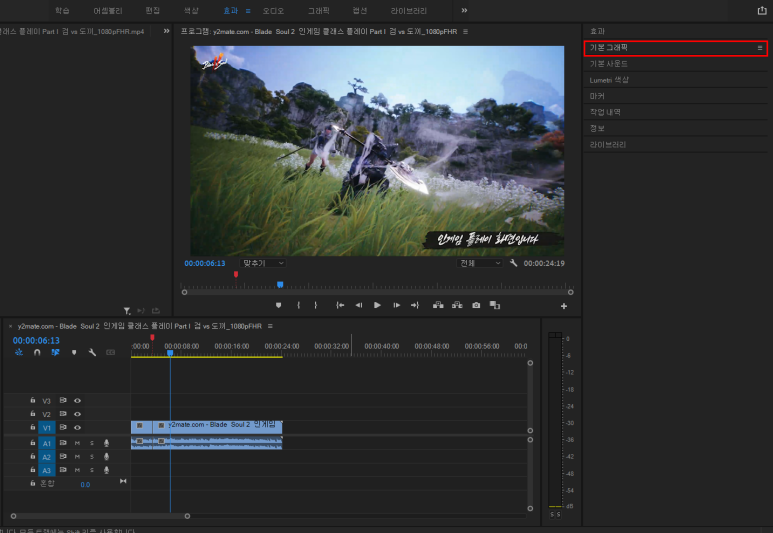Image resolution: width=773 pixels, height=533 pixels.
Task: Expand the source panel overflow arrows
Action: (x=166, y=31)
